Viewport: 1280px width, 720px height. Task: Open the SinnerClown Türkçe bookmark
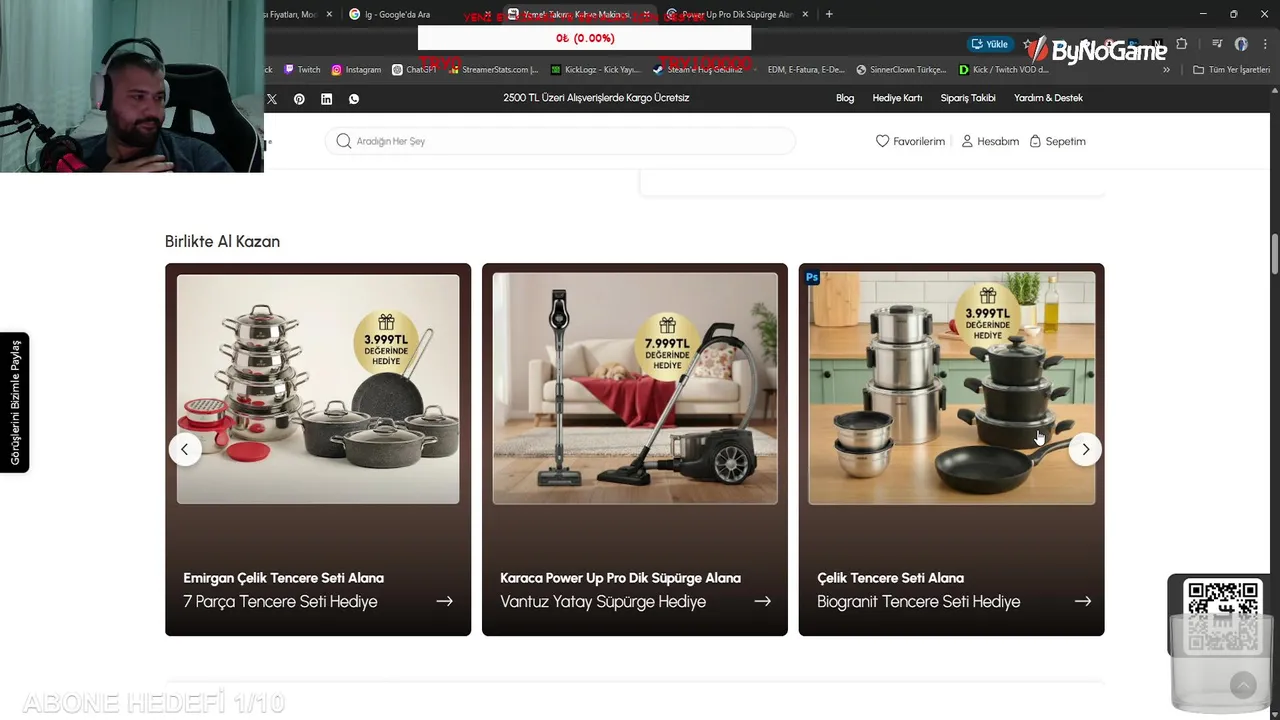click(x=901, y=70)
